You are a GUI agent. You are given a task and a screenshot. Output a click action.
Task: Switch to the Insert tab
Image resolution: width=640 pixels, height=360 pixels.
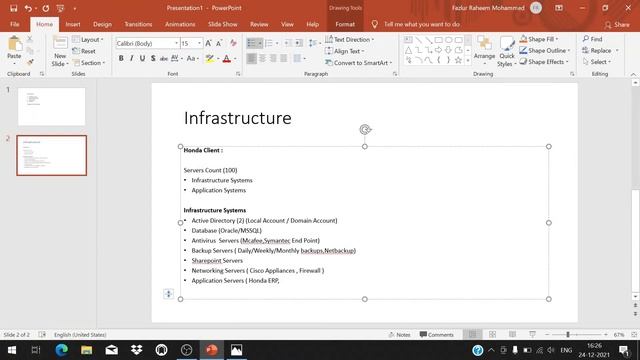73,24
